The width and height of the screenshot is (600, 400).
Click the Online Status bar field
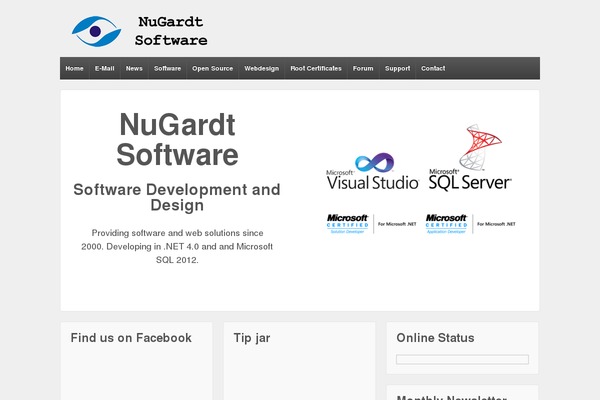tap(462, 359)
